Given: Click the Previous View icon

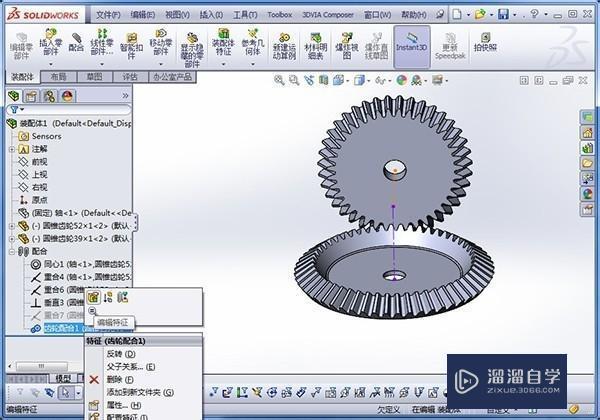Looking at the screenshot, I should pyautogui.click(x=309, y=80).
